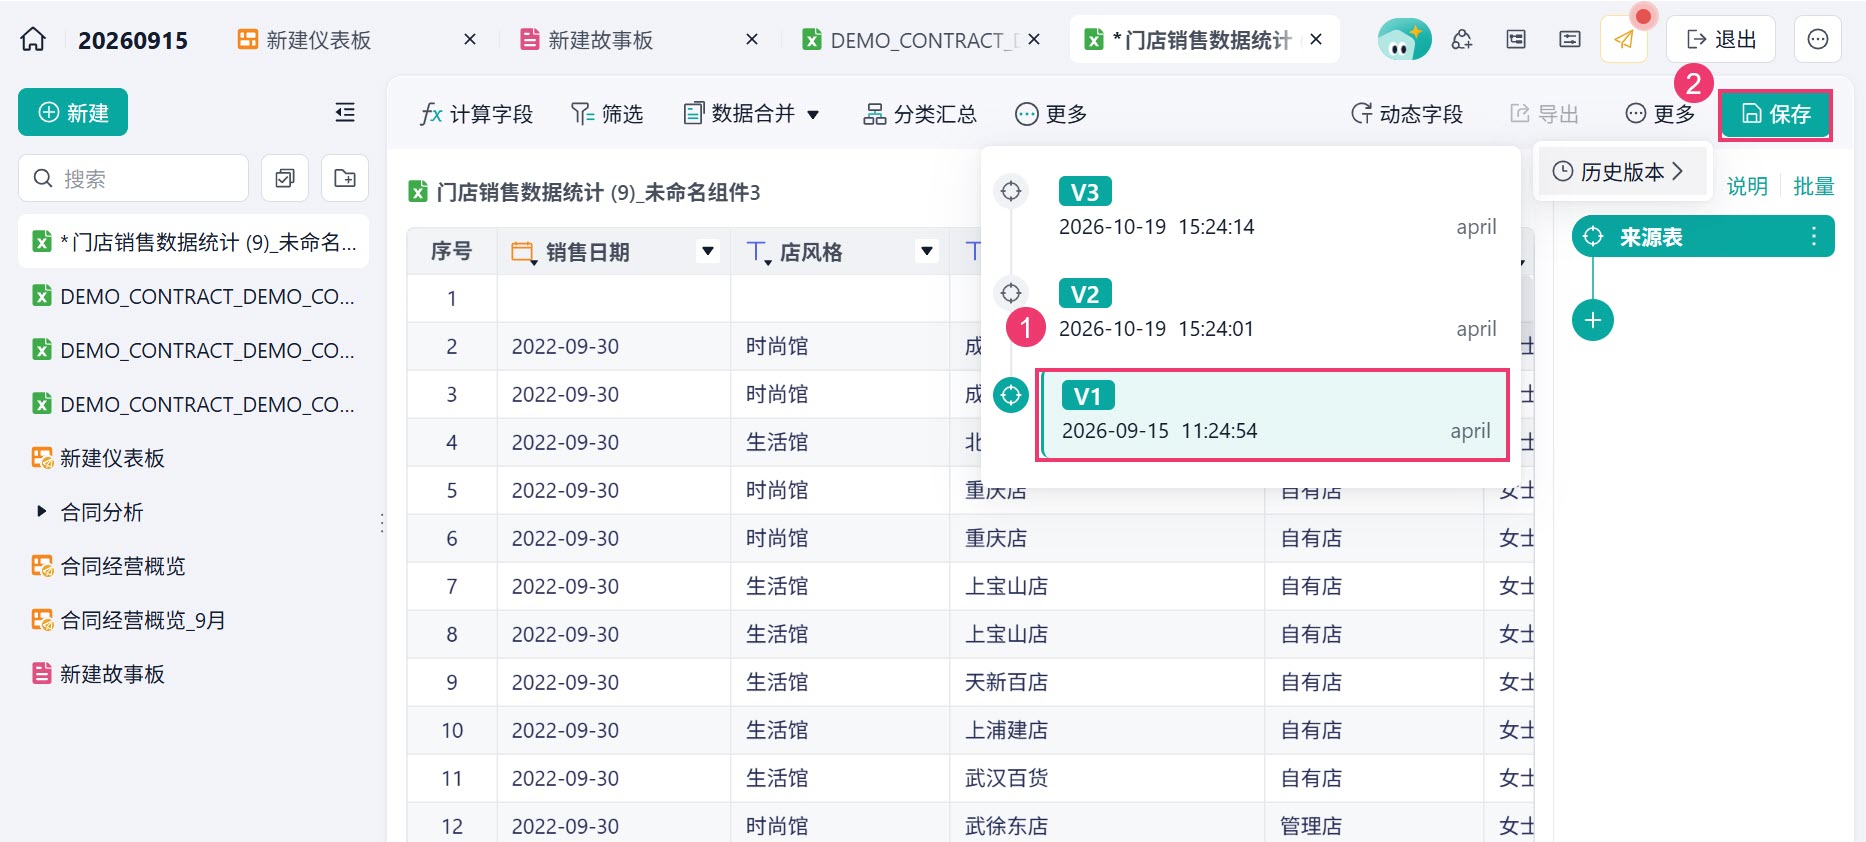Screen dimensions: 1866x842
Task: Click the 动态字段 tool
Action: [1407, 114]
